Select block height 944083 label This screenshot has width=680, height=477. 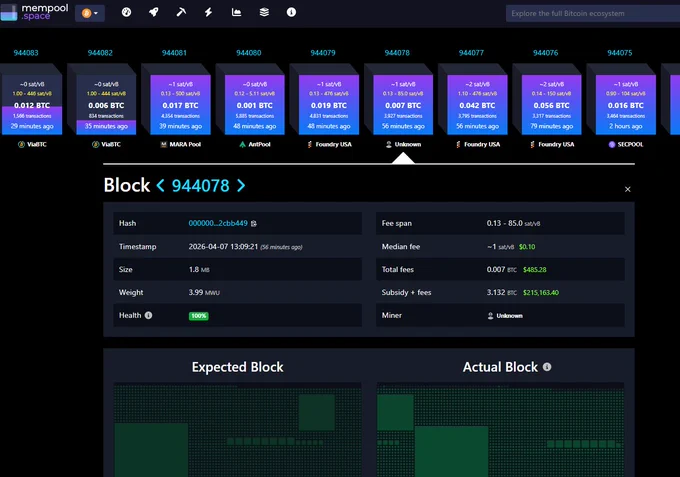point(26,53)
